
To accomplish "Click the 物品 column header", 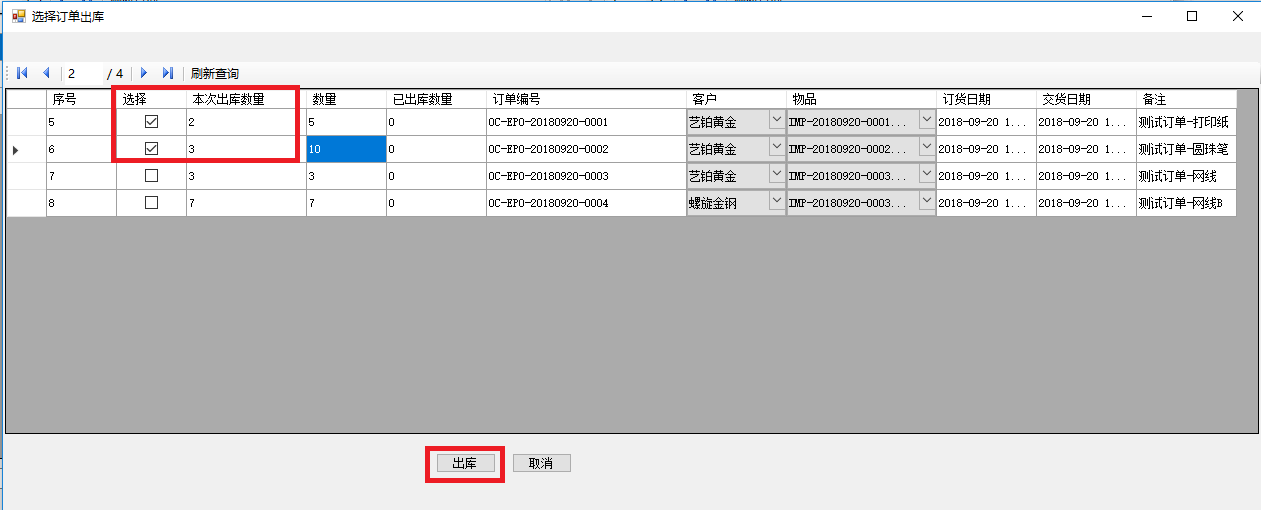I will click(x=861, y=99).
